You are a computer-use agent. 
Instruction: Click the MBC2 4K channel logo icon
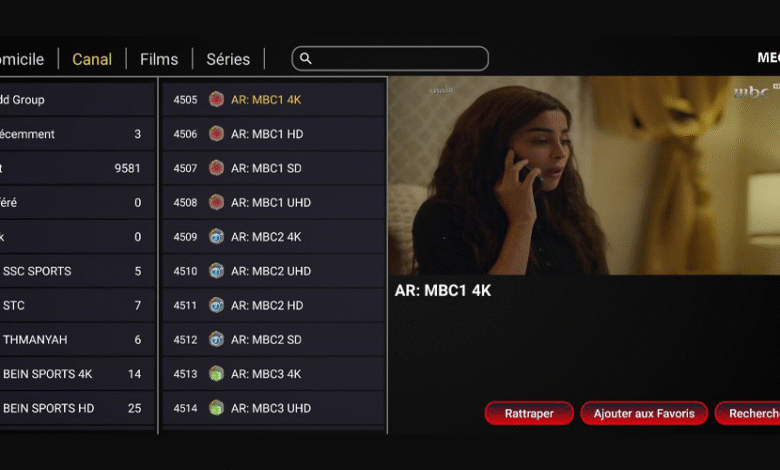[216, 237]
